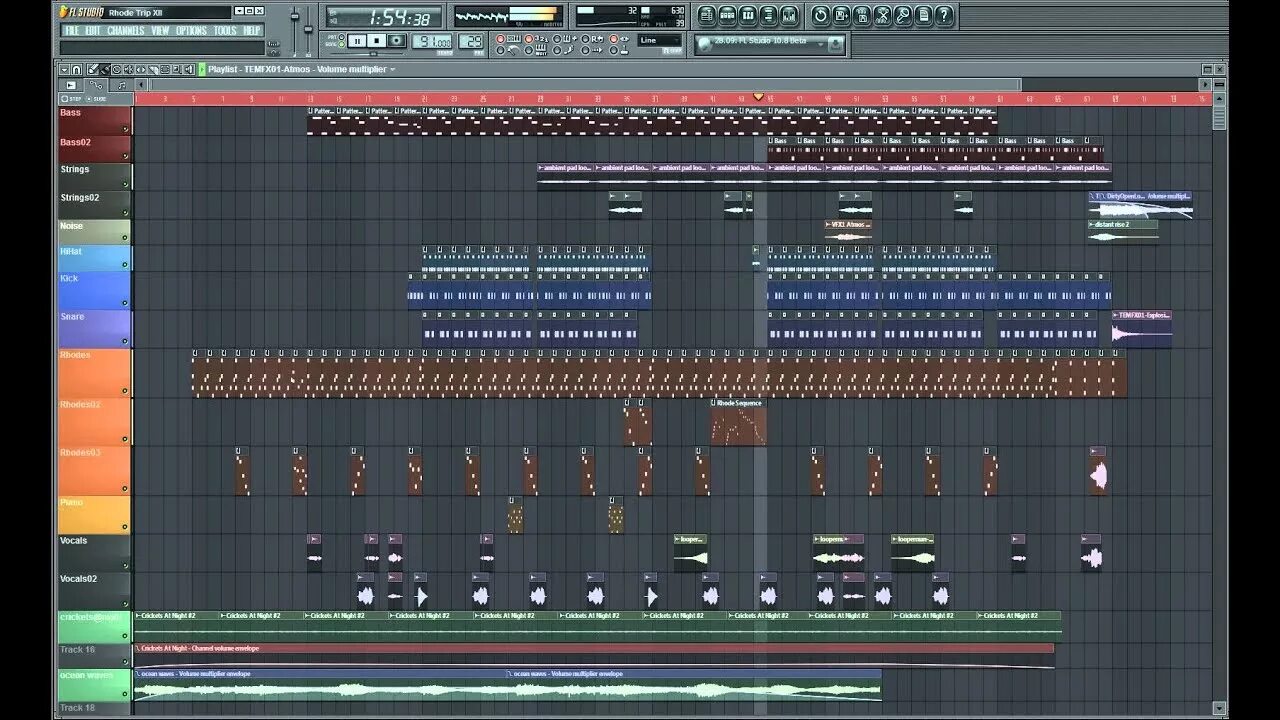Screen dimensions: 1280x720
Task: Open the EDIT menu
Action: coord(93,31)
